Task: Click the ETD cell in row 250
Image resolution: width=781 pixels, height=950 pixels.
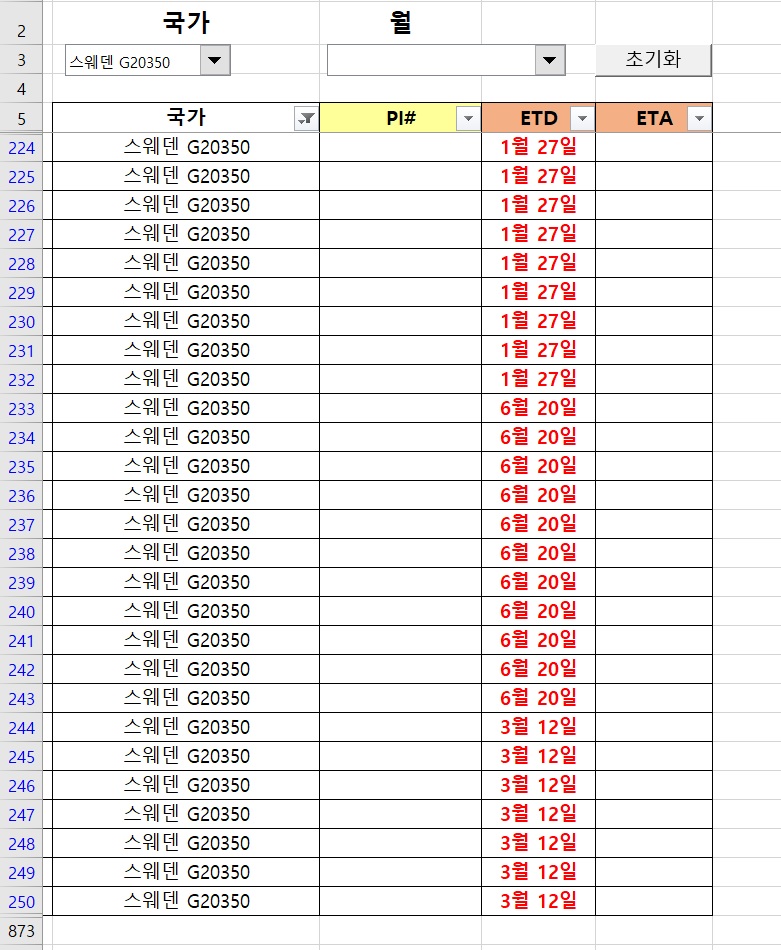Action: [x=539, y=901]
